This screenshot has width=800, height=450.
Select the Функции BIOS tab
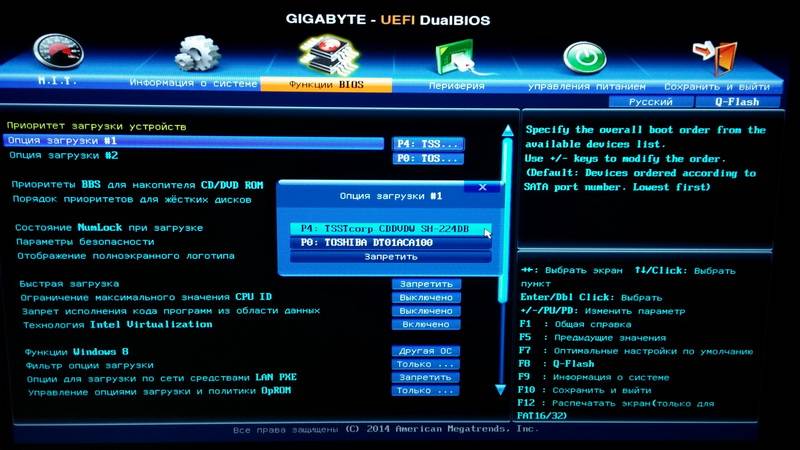point(326,85)
